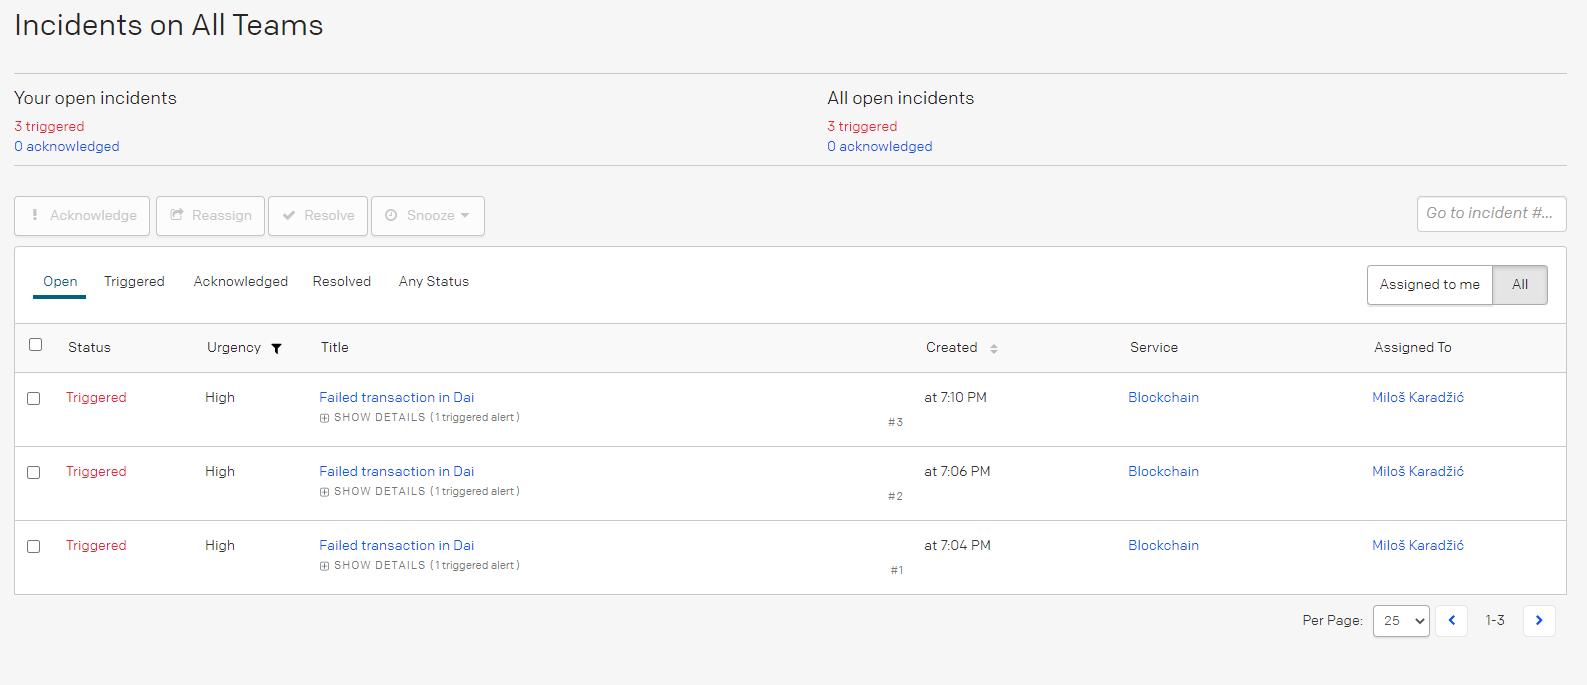Viewport: 1587px width, 685px height.
Task: Click the Resolve checkmark button
Action: coord(318,216)
